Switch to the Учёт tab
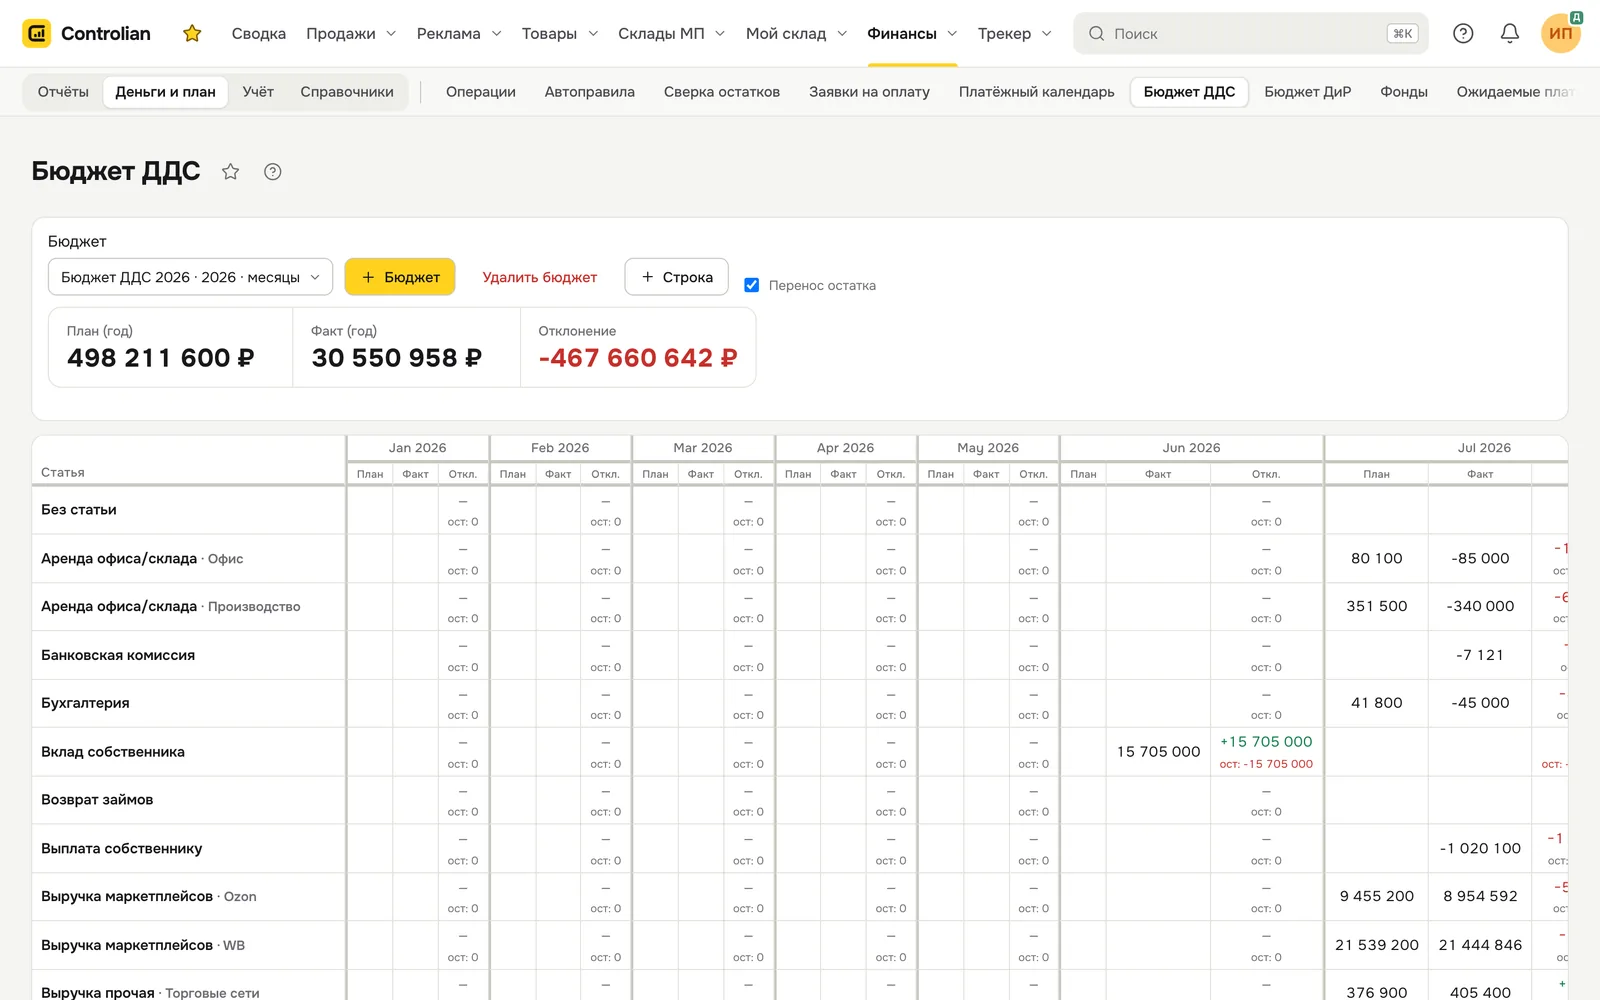1600x1000 pixels. point(258,92)
